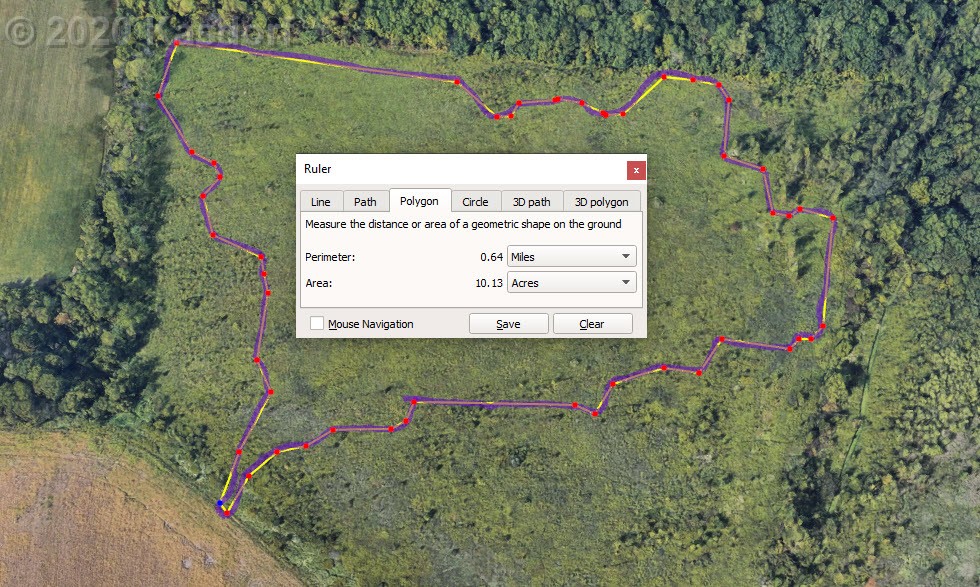Click the area value 10.13

[489, 283]
